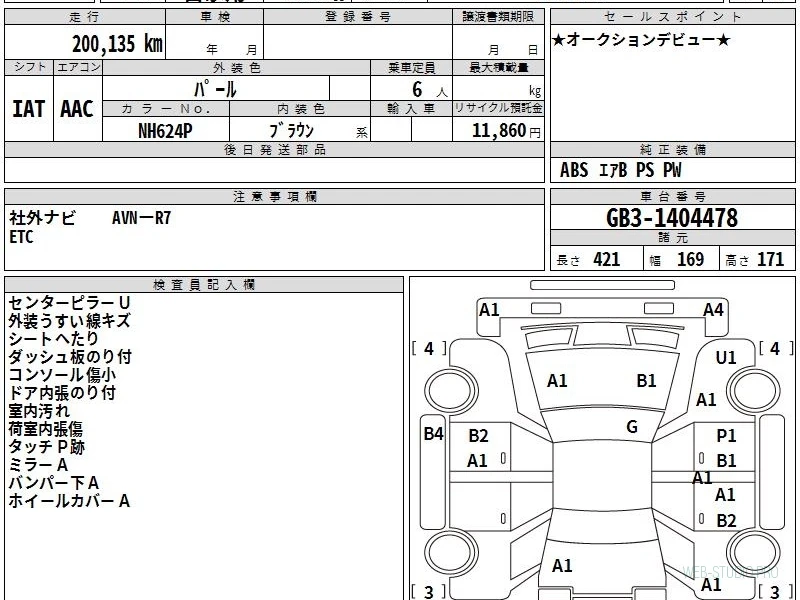
Task: Select the 幅 169 width value
Action: tap(677, 260)
